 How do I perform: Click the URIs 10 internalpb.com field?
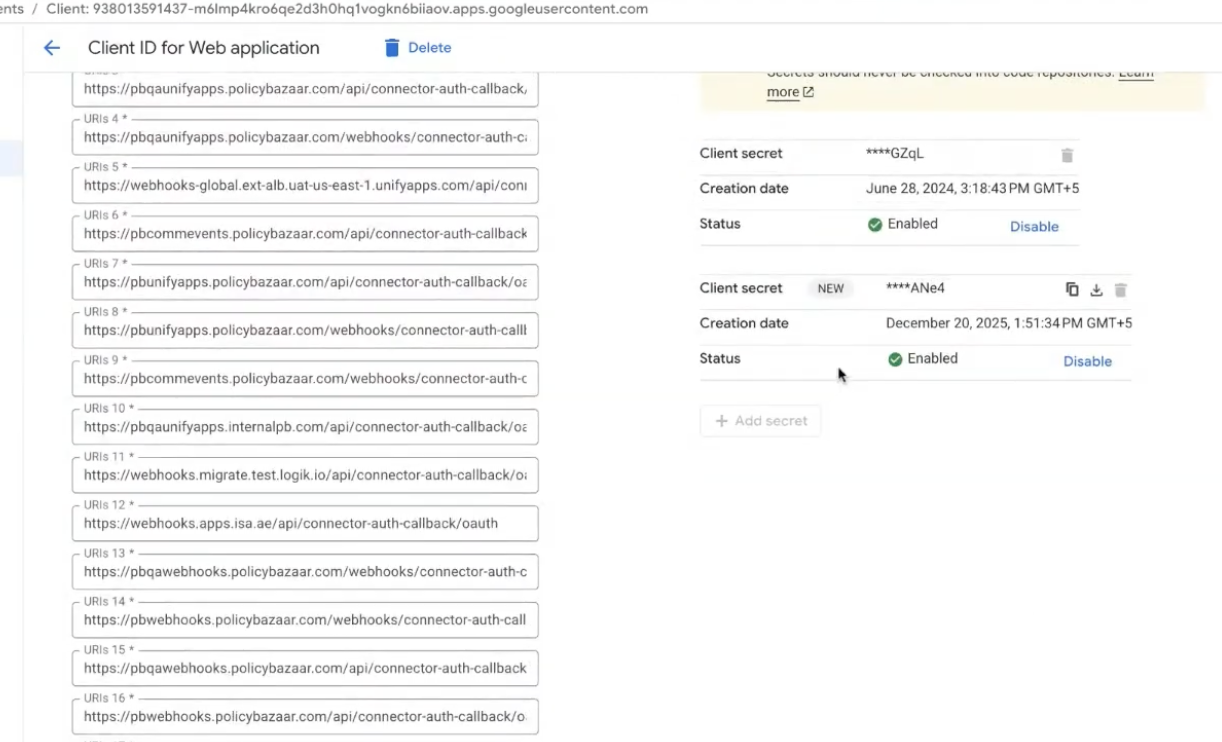[x=305, y=427]
